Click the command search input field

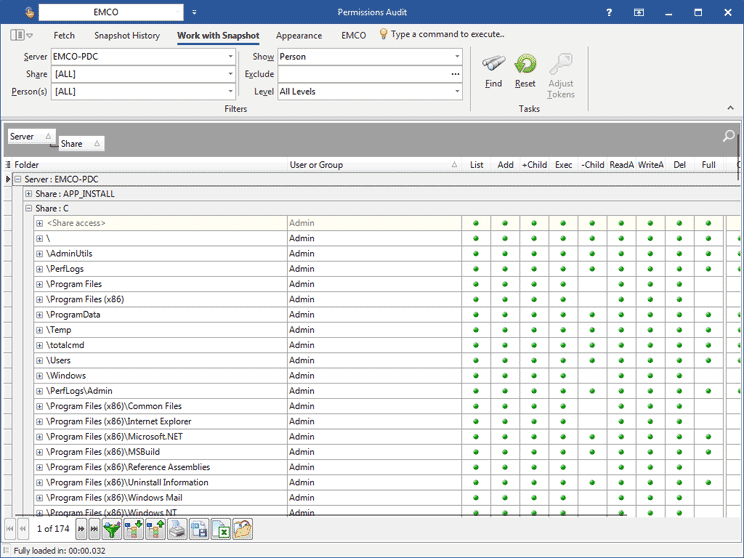click(x=447, y=35)
